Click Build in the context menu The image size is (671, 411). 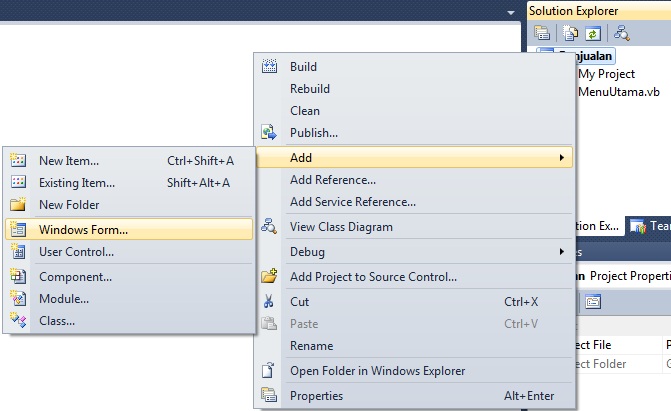[303, 67]
